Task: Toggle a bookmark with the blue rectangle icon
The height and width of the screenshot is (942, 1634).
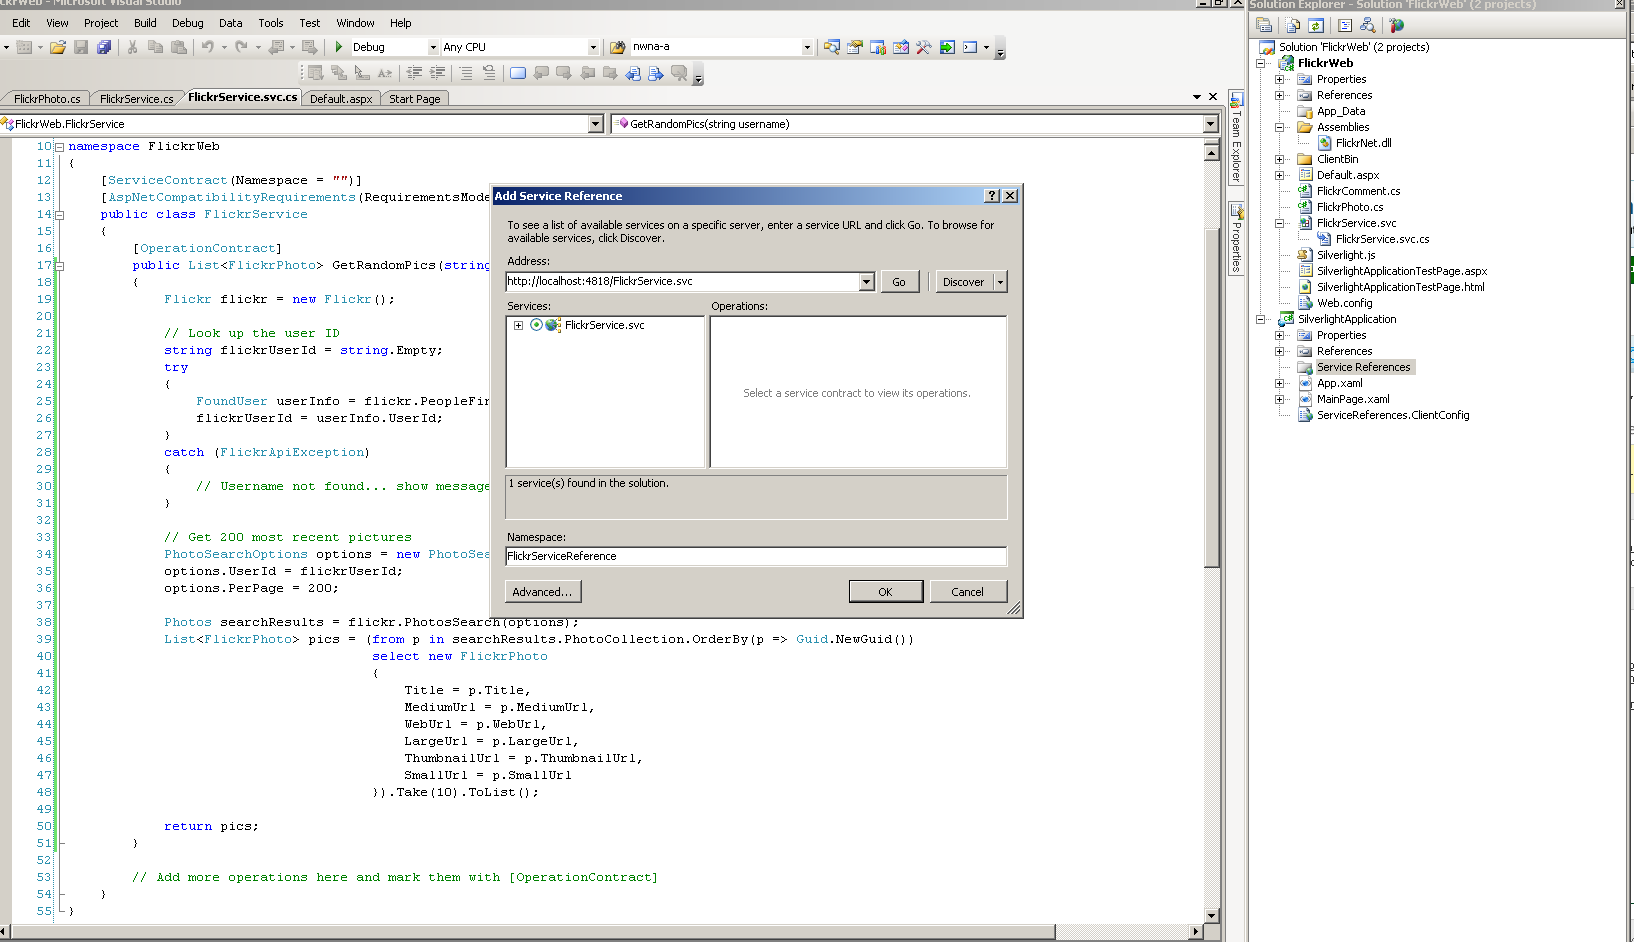Action: tap(518, 73)
